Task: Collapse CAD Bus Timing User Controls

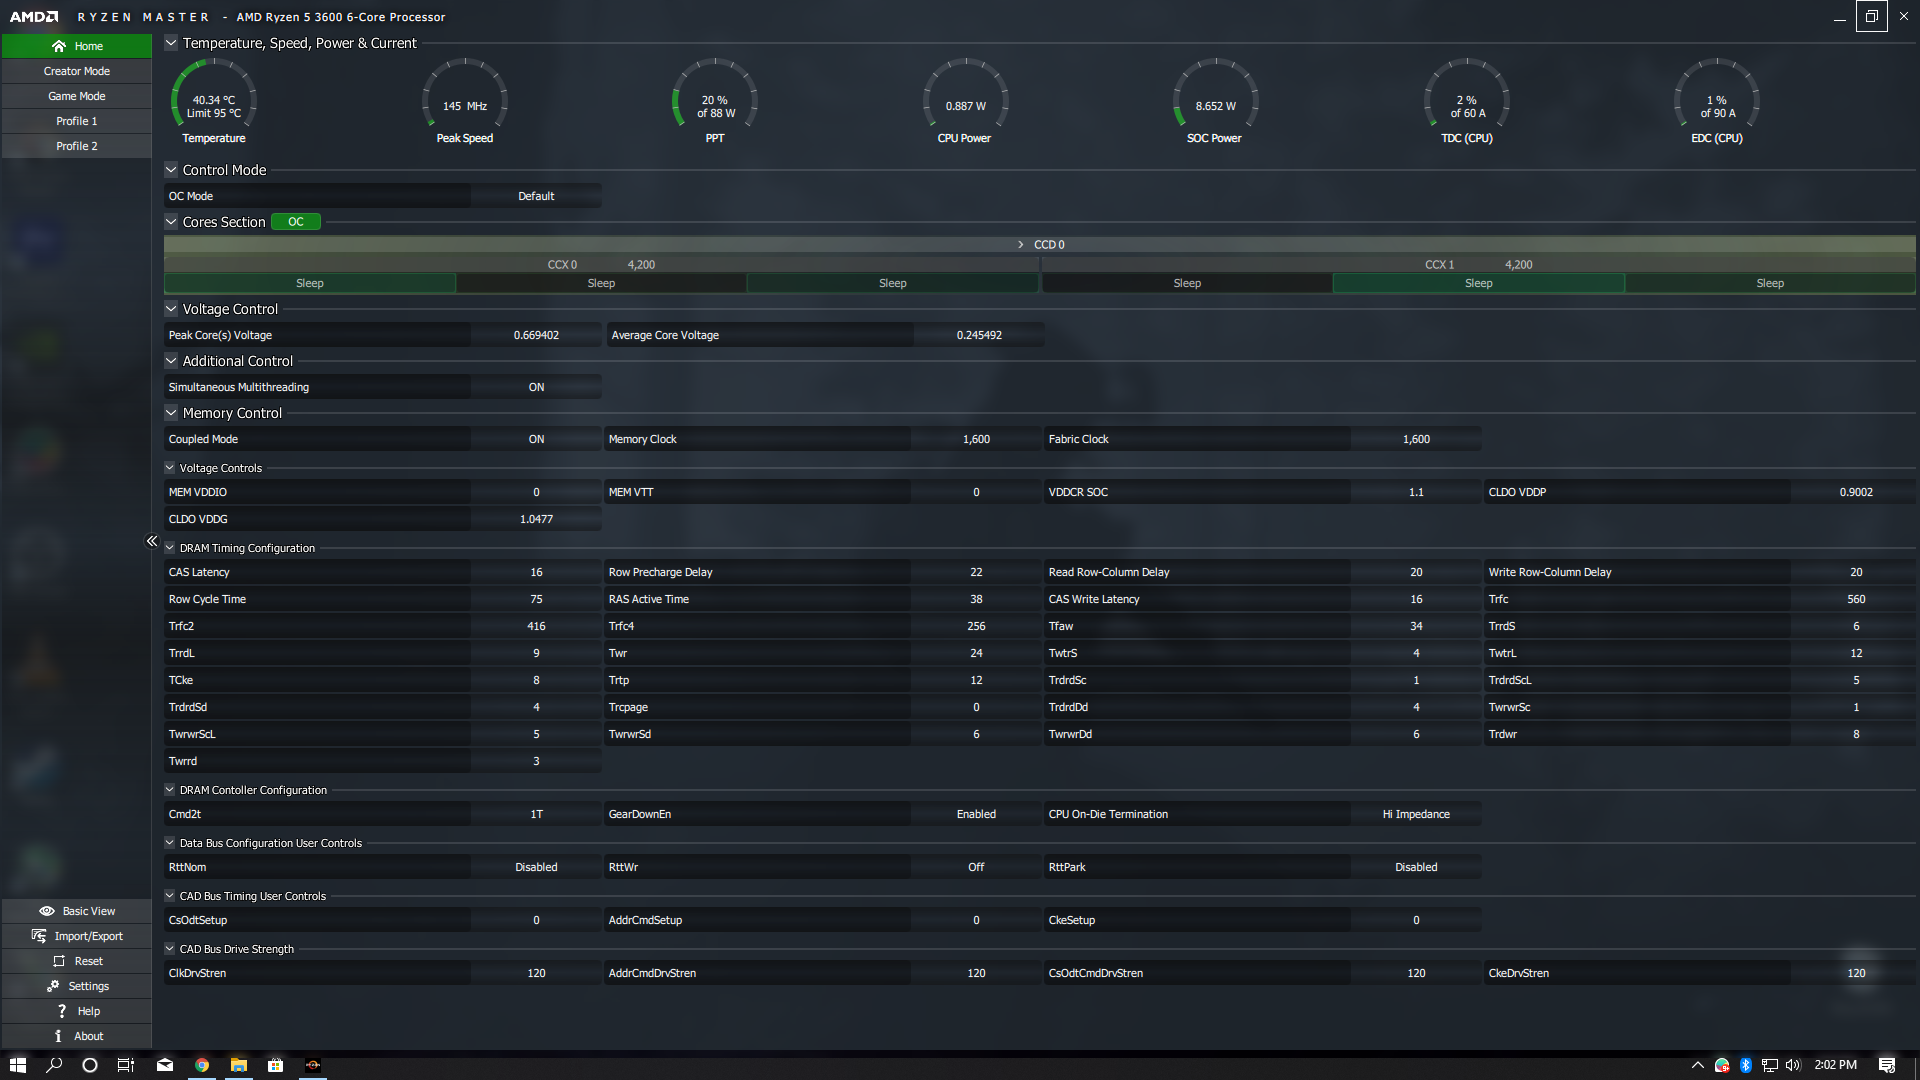Action: tap(170, 896)
